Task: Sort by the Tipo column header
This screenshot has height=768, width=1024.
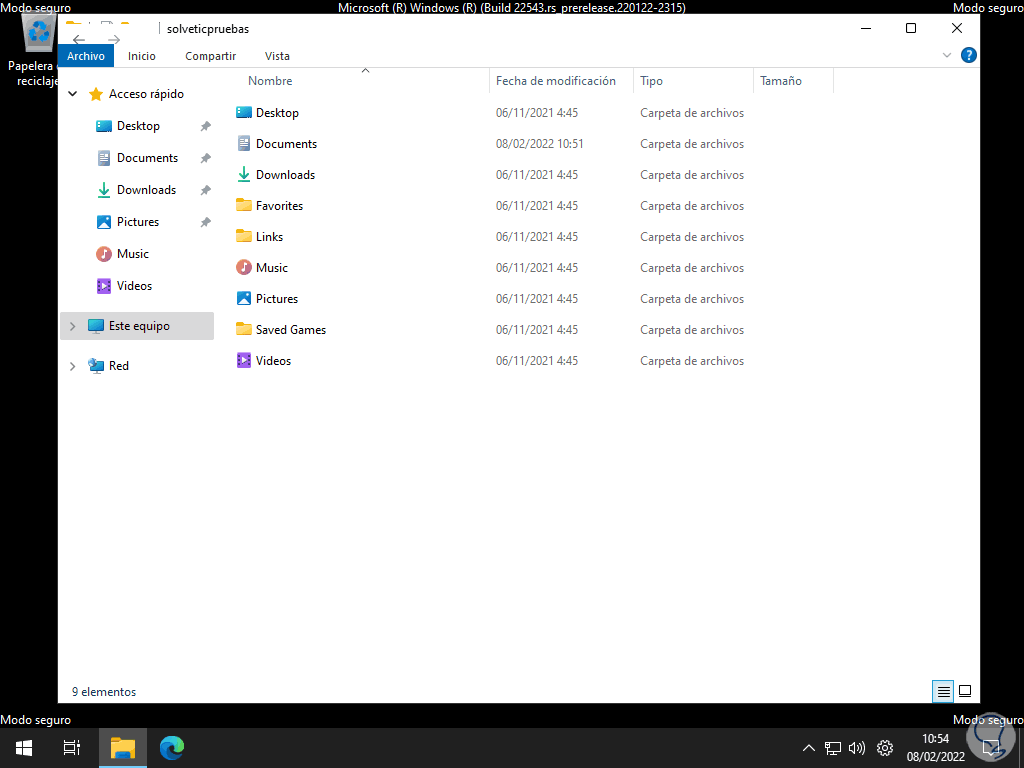Action: (x=651, y=81)
